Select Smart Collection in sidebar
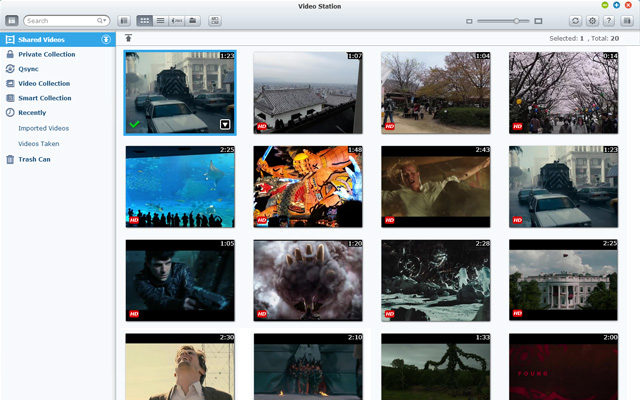This screenshot has width=640, height=400. (44, 98)
